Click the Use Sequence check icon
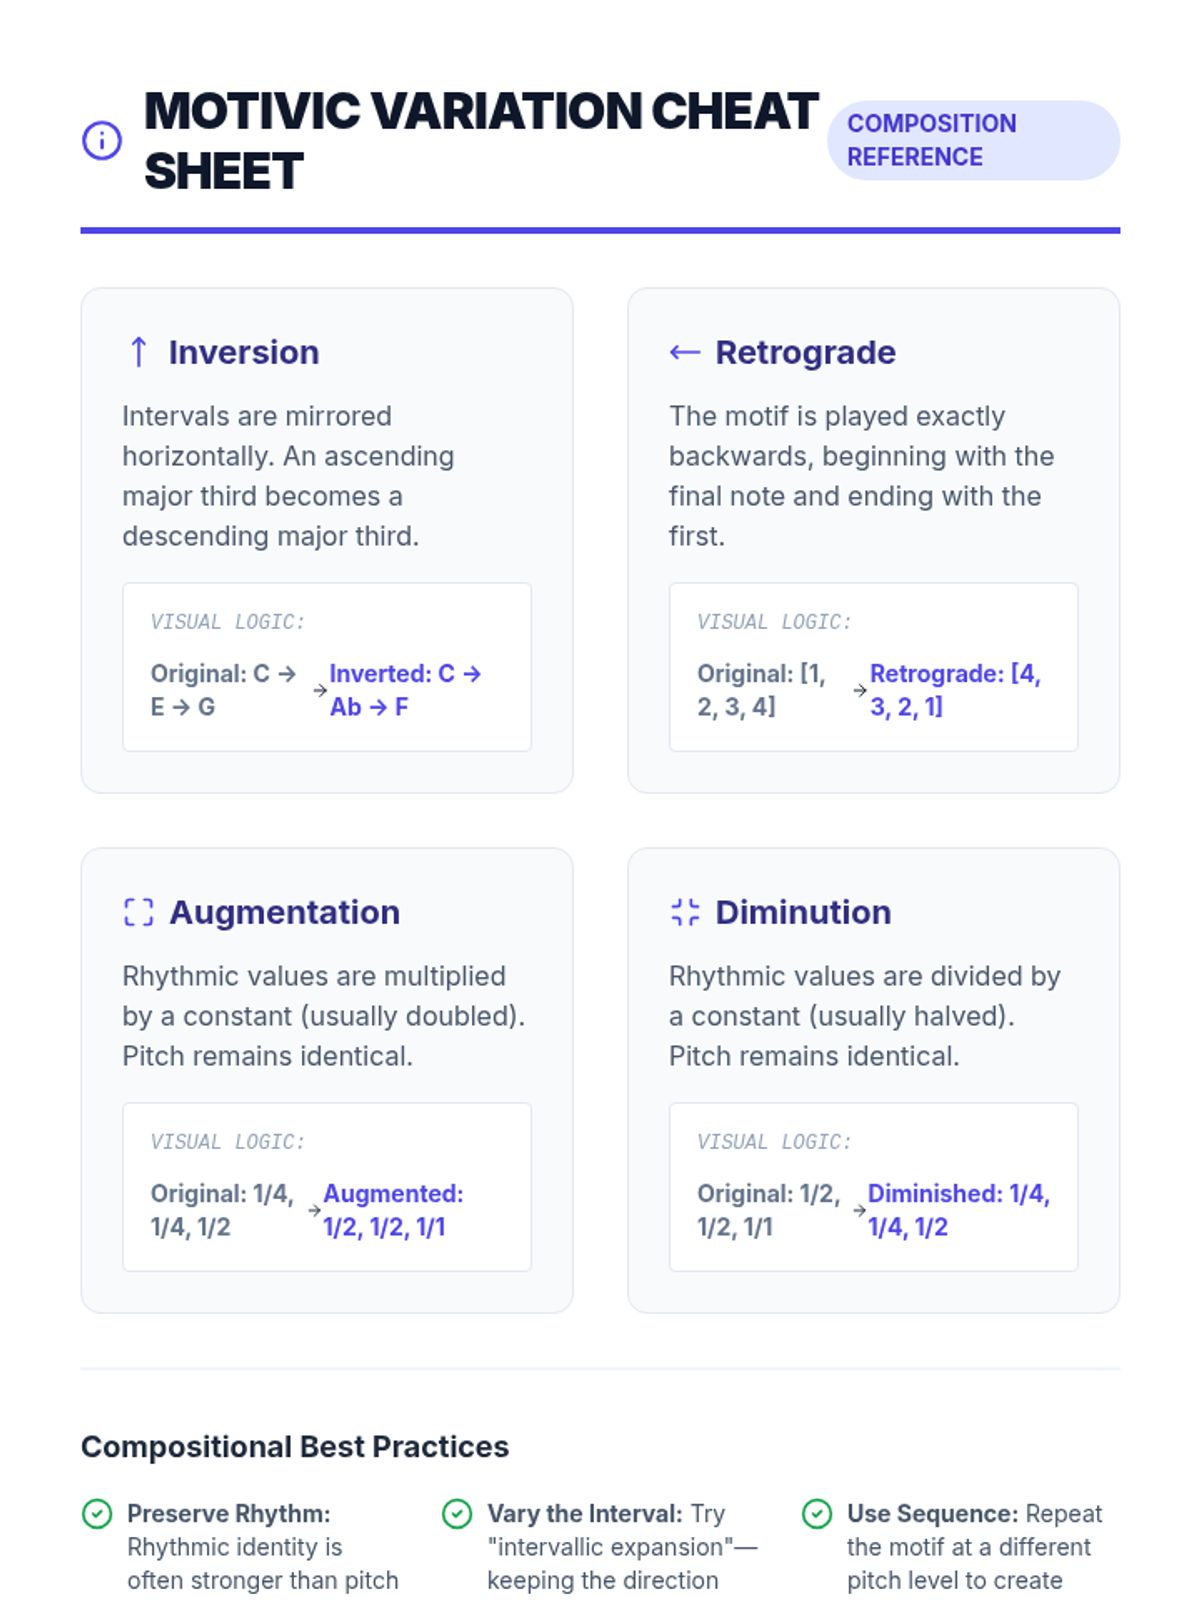The height and width of the screenshot is (1600, 1200). (x=817, y=1514)
